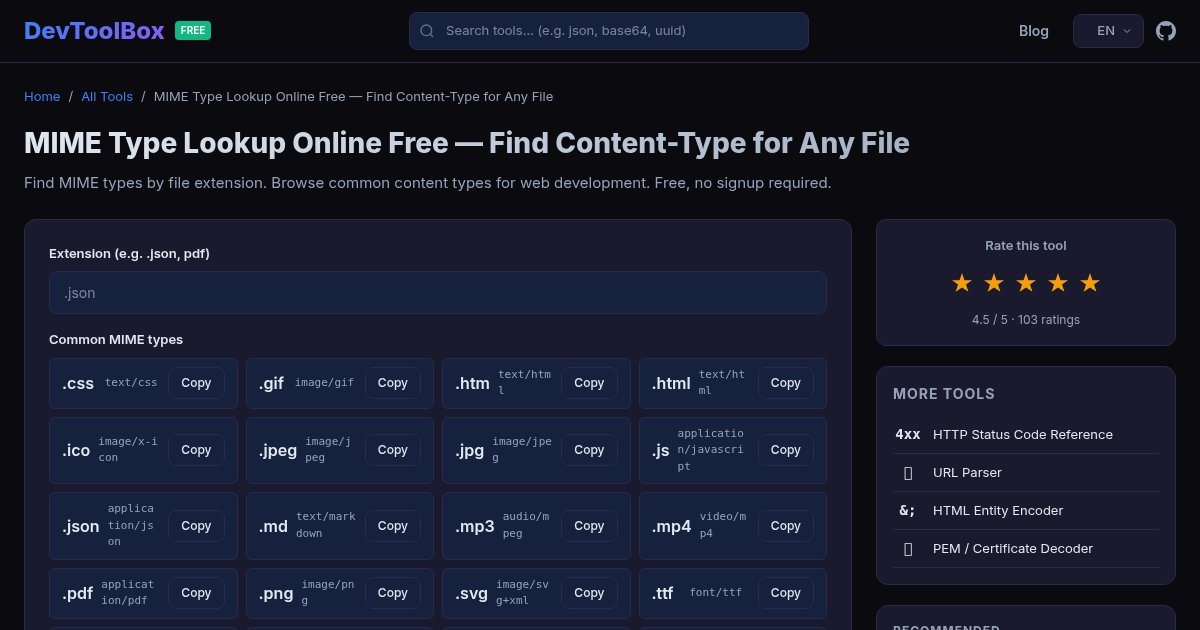Copy the .pdf MIME type
This screenshot has width=1200, height=630.
[x=196, y=593]
